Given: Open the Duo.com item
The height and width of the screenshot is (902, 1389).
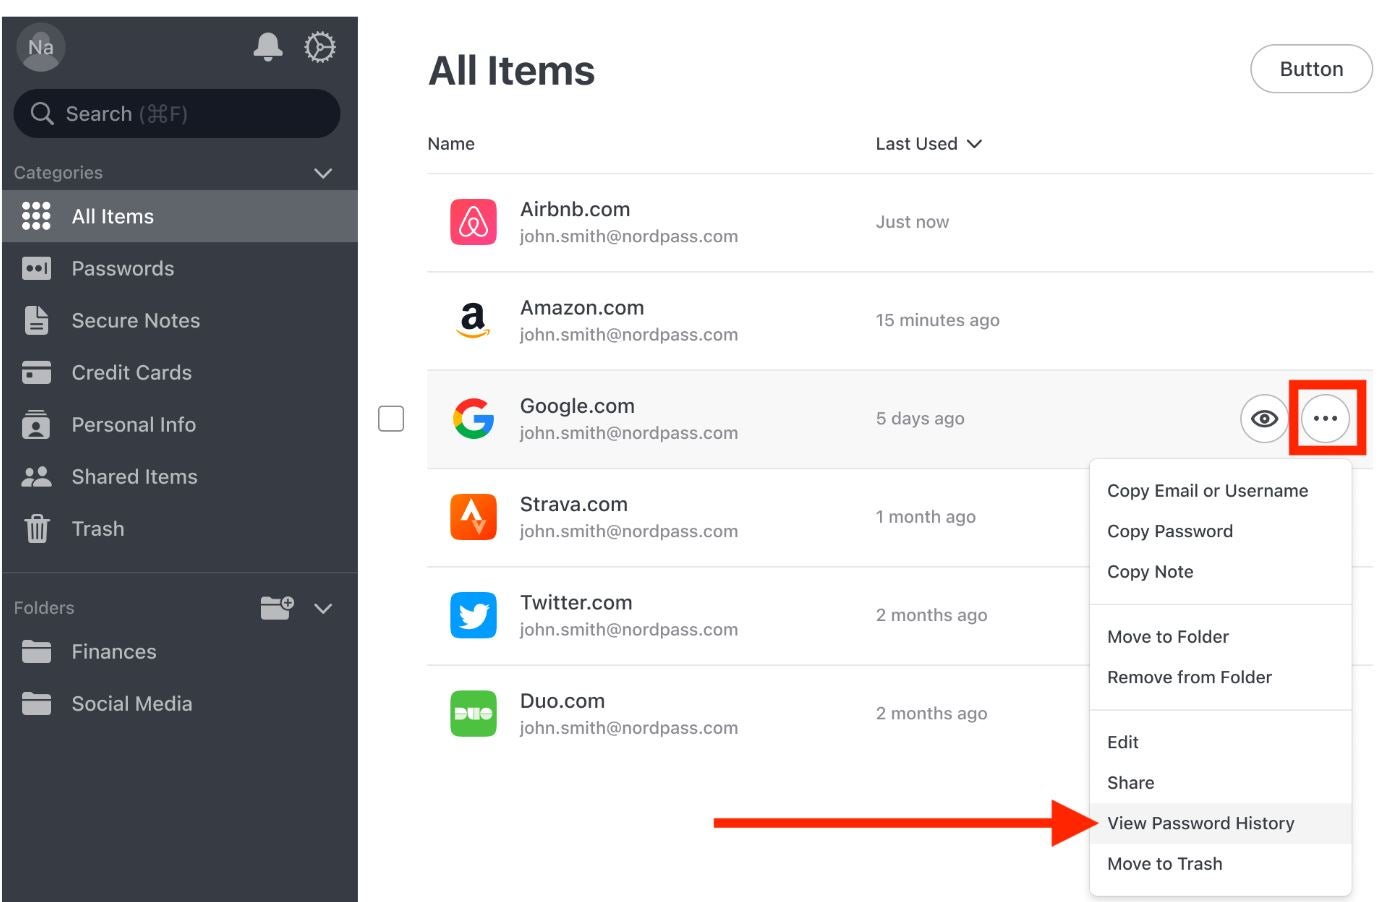Looking at the screenshot, I should pos(562,701).
